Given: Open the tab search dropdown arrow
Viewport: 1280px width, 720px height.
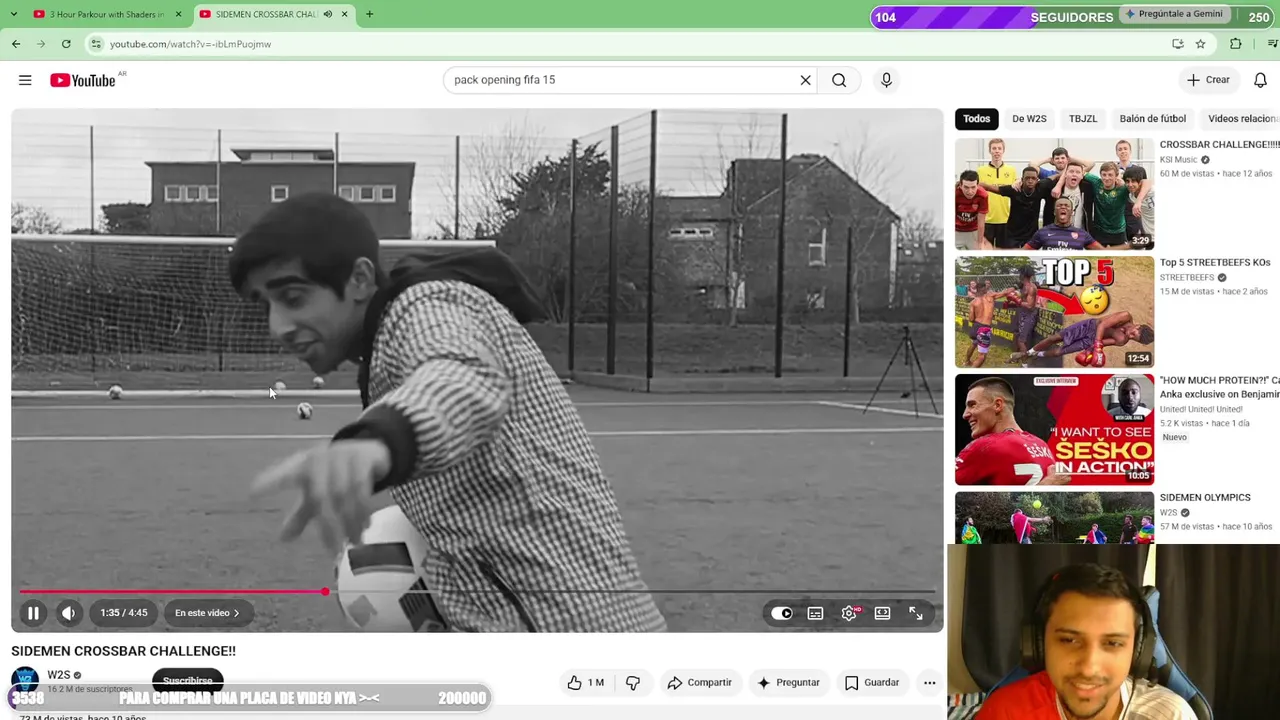Looking at the screenshot, I should coord(13,14).
